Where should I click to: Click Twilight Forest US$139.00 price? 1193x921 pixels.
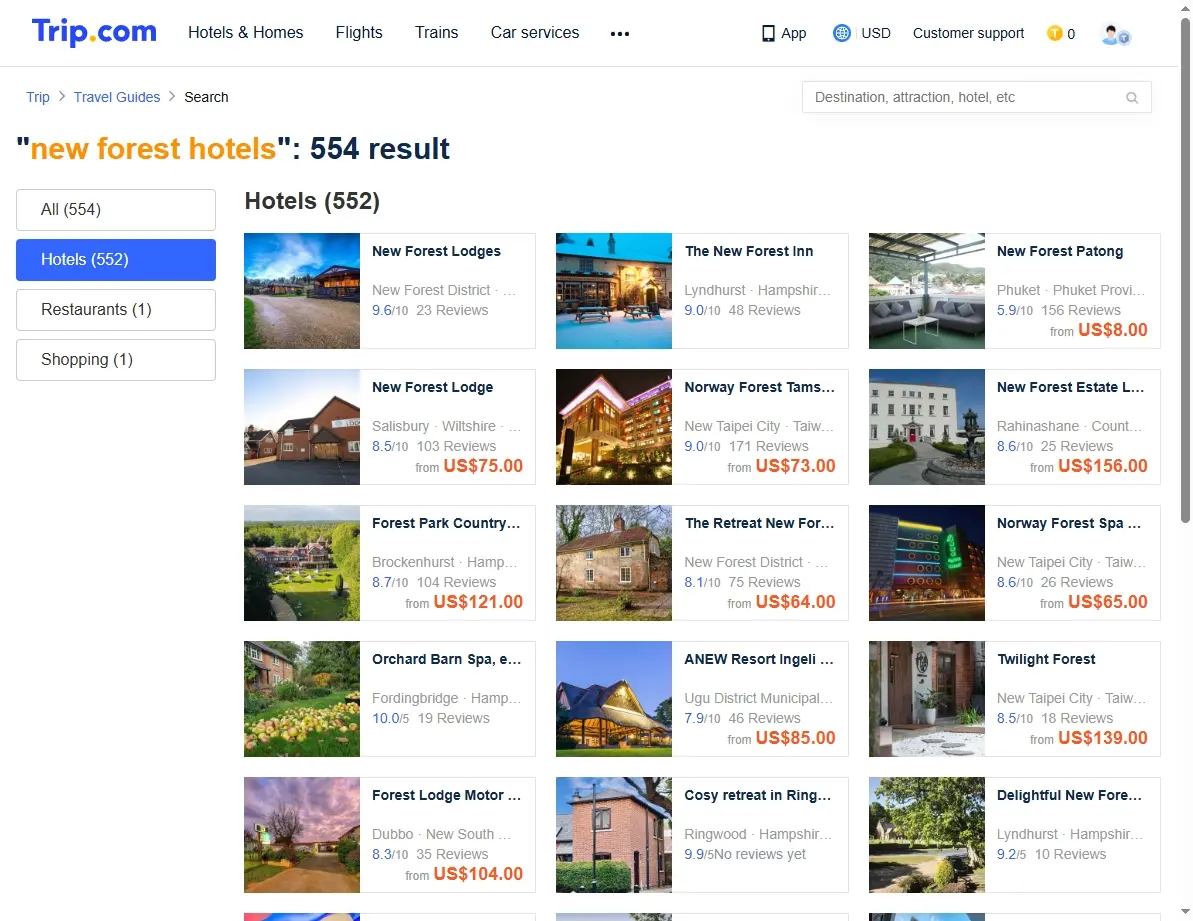(x=1102, y=738)
